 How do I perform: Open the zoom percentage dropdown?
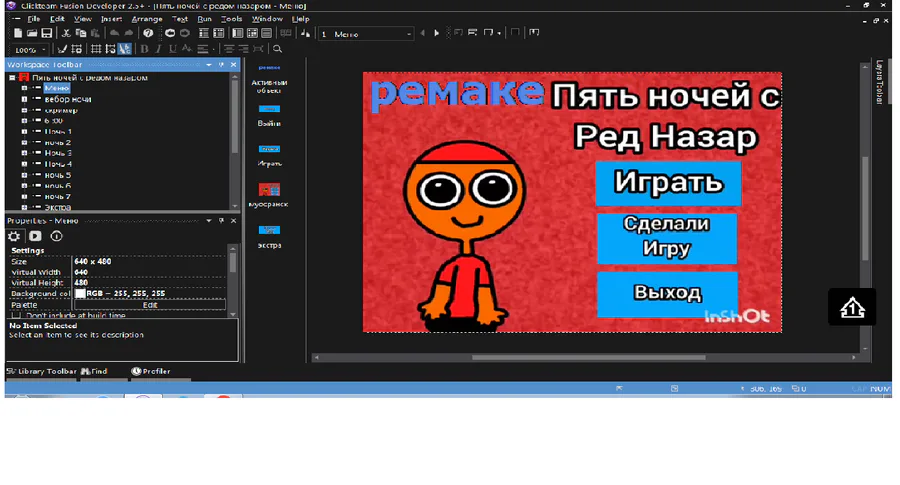[x=43, y=49]
